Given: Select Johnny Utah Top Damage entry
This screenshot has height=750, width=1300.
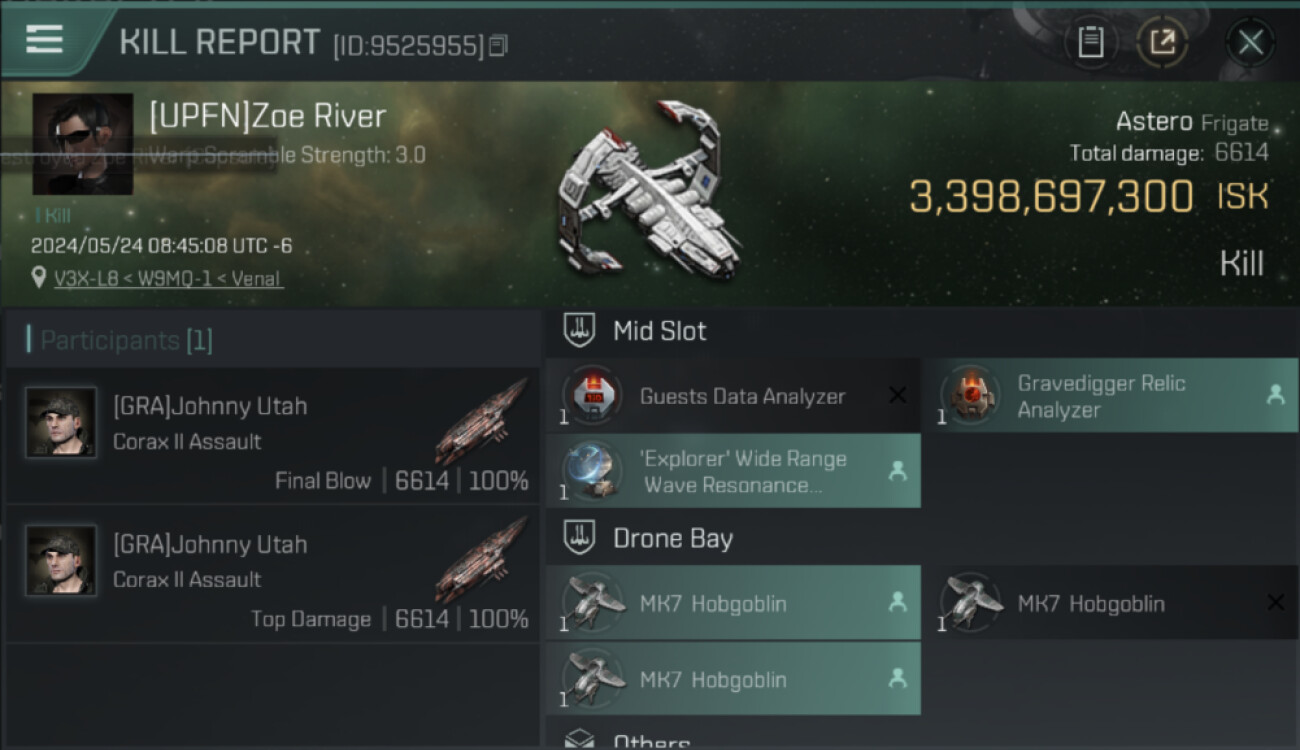Looking at the screenshot, I should (272, 574).
